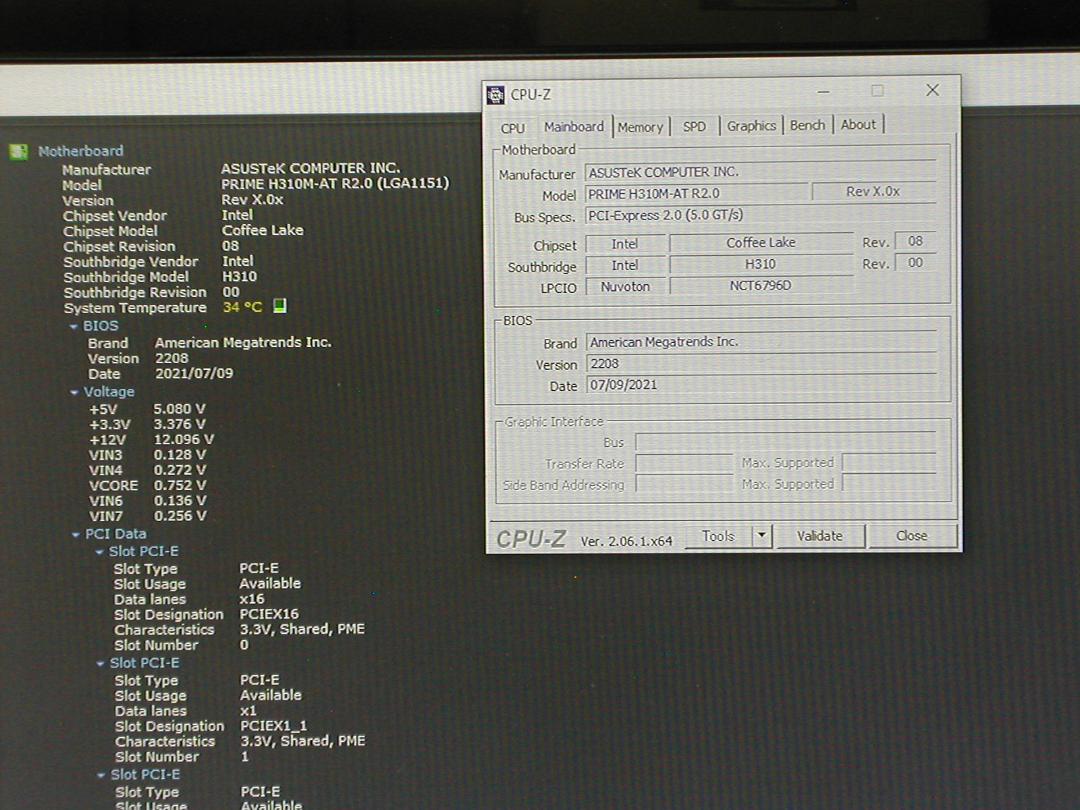
Task: Click the Rev X.0x field in CPU-Z
Action: point(873,191)
